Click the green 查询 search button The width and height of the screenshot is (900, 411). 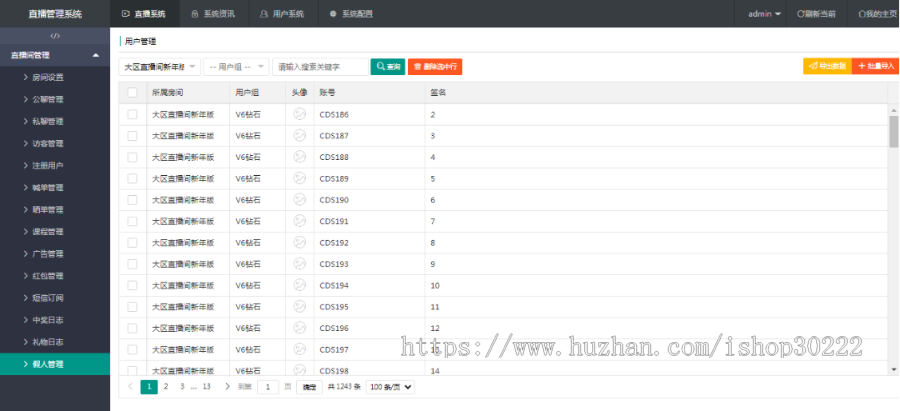(x=387, y=67)
